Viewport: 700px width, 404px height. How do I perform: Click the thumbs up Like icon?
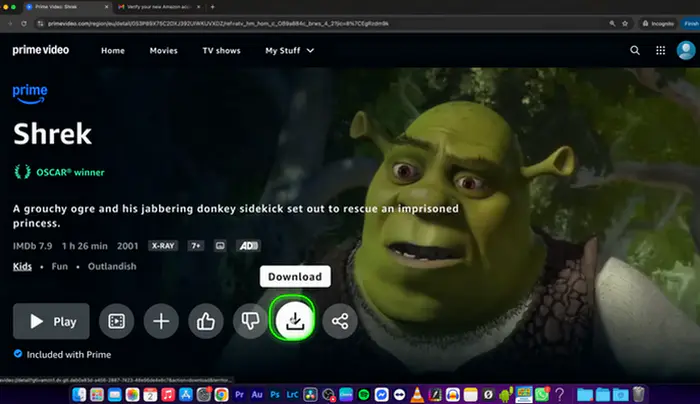tap(206, 321)
